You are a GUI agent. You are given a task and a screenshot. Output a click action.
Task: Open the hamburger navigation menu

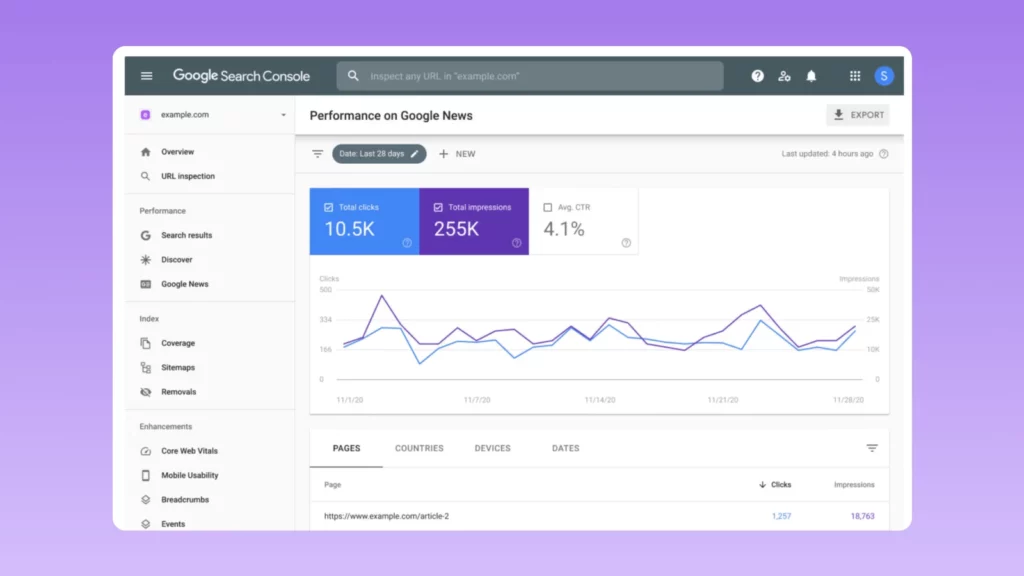pos(146,76)
